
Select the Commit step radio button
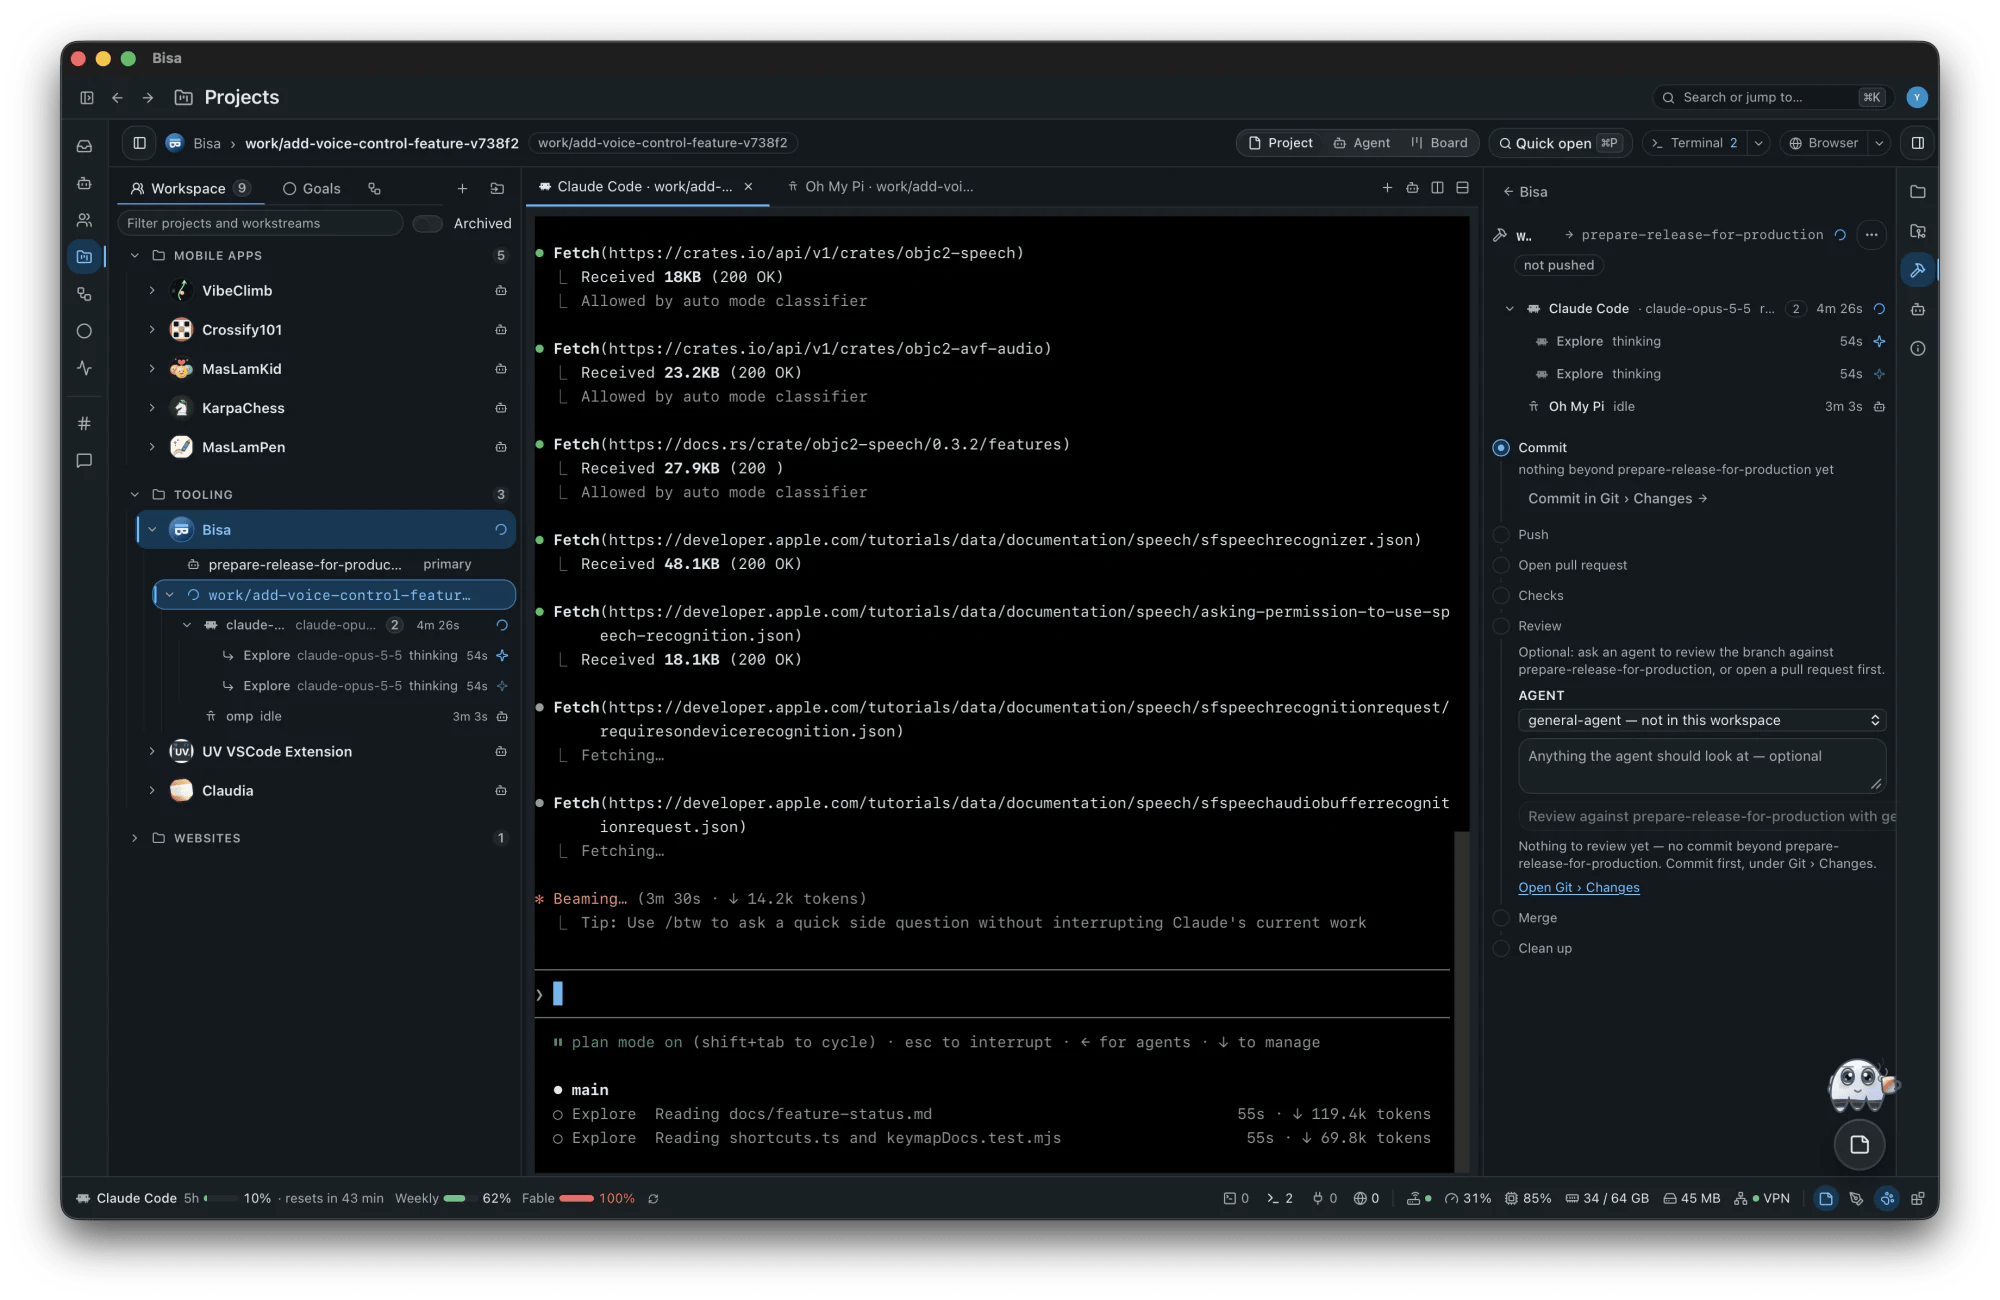[x=1501, y=448]
